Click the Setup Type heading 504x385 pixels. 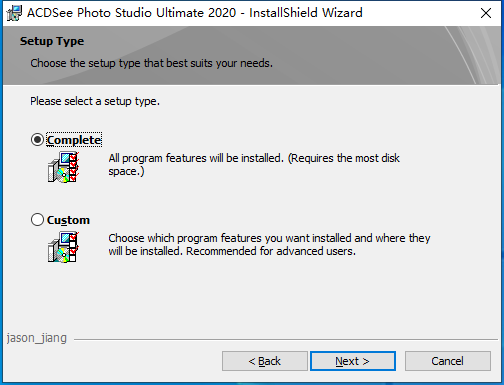[52, 41]
